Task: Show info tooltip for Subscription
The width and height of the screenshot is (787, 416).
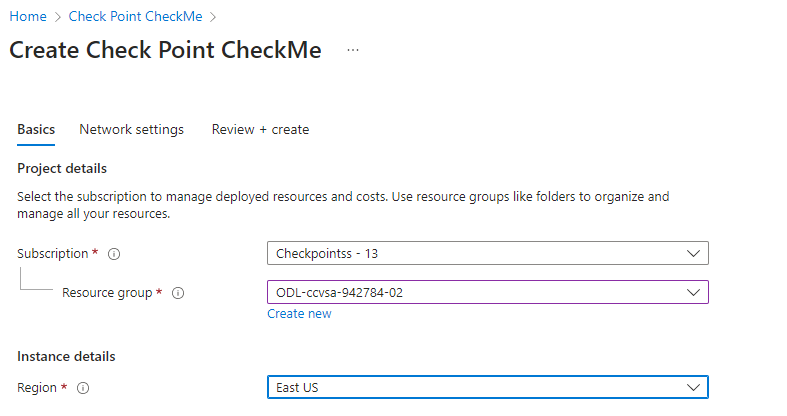Action: coord(114,254)
